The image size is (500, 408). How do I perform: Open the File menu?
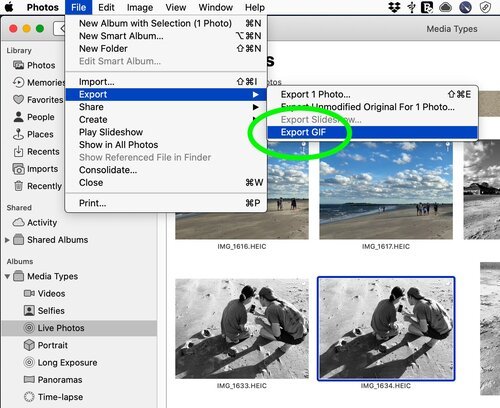coord(78,7)
